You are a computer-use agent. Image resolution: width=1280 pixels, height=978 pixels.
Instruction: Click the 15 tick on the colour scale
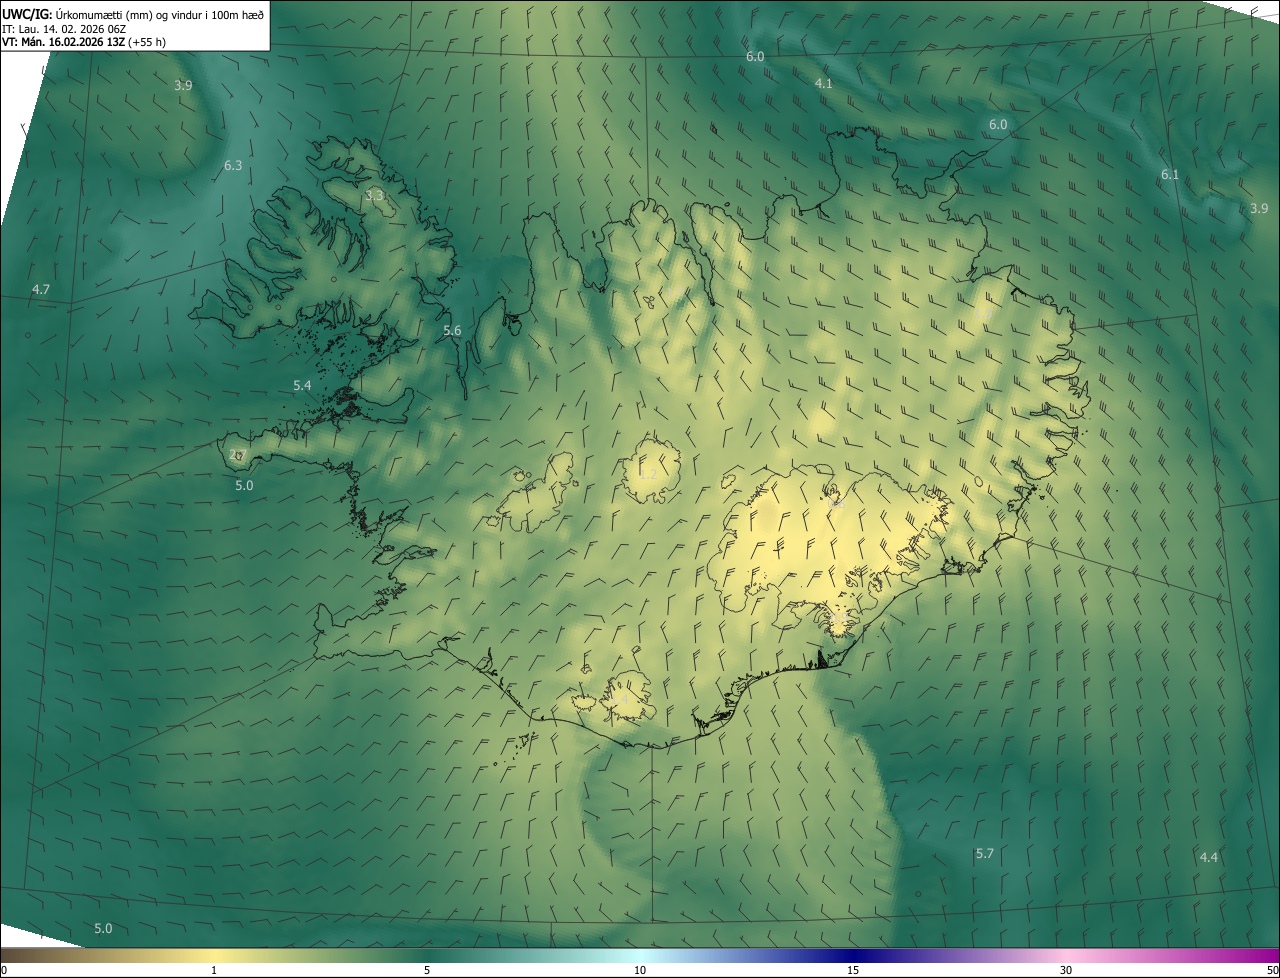(x=853, y=971)
